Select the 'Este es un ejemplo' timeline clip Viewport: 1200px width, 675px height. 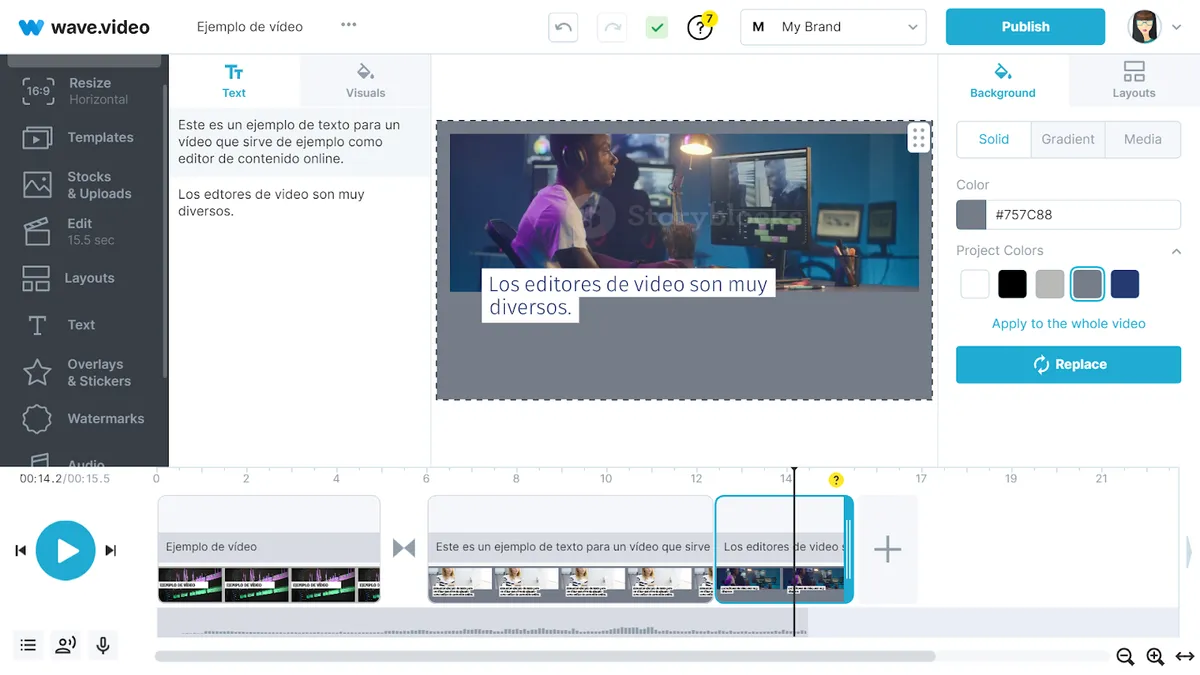(570, 549)
